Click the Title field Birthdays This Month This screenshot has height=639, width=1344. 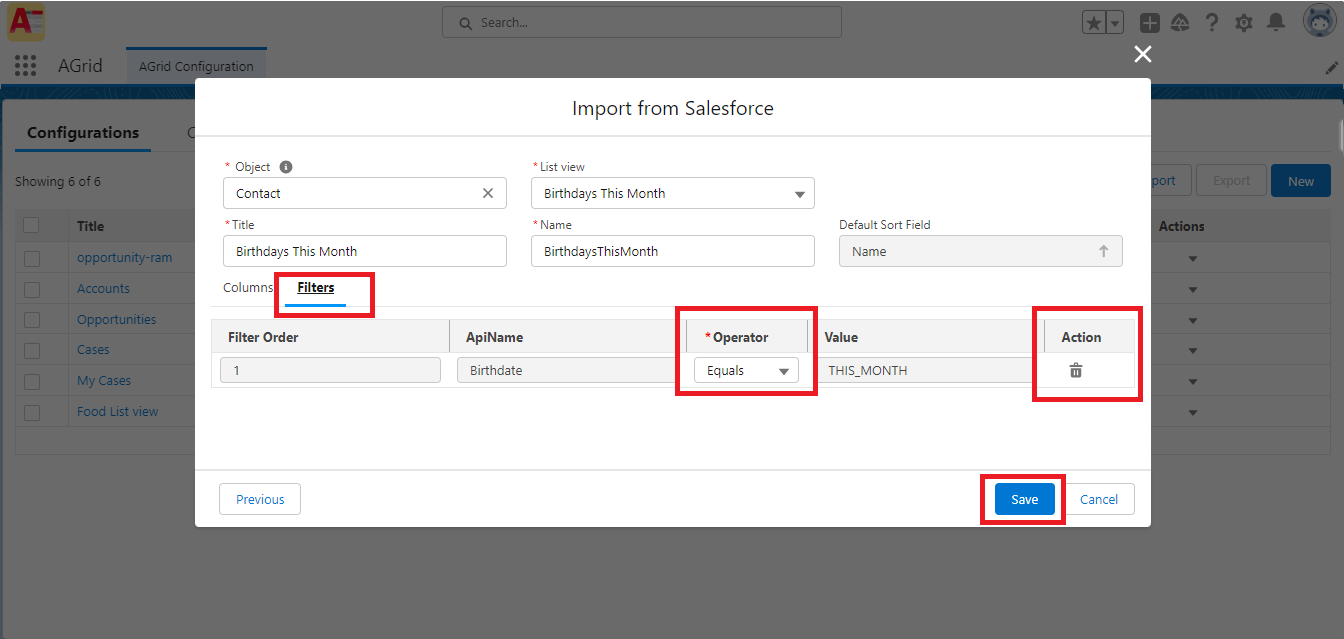(365, 251)
